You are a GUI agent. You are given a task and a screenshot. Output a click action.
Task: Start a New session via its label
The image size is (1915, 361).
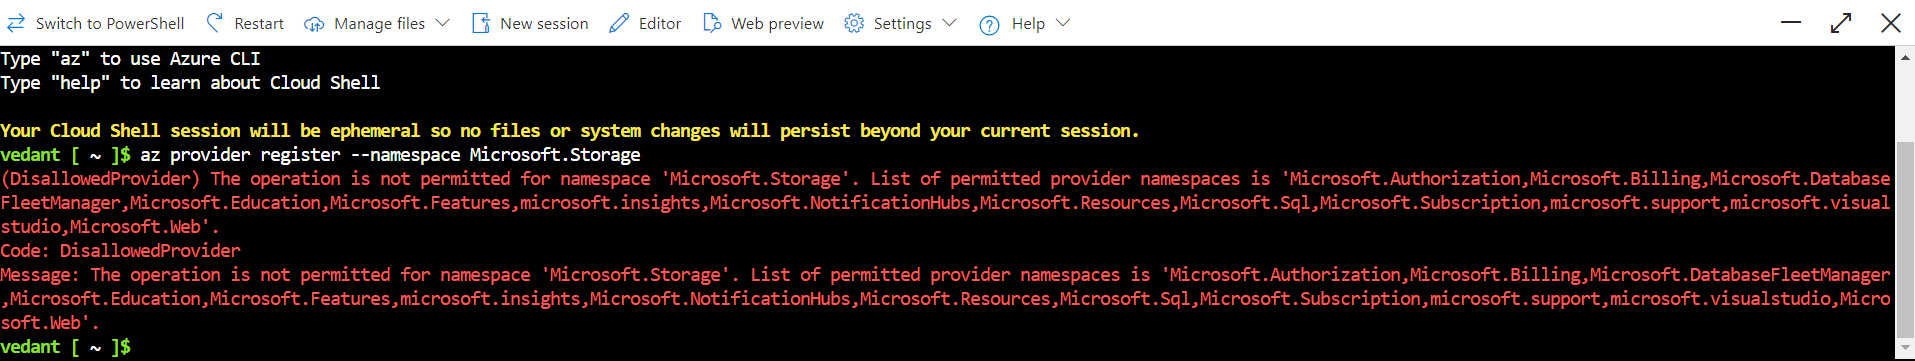coord(544,23)
